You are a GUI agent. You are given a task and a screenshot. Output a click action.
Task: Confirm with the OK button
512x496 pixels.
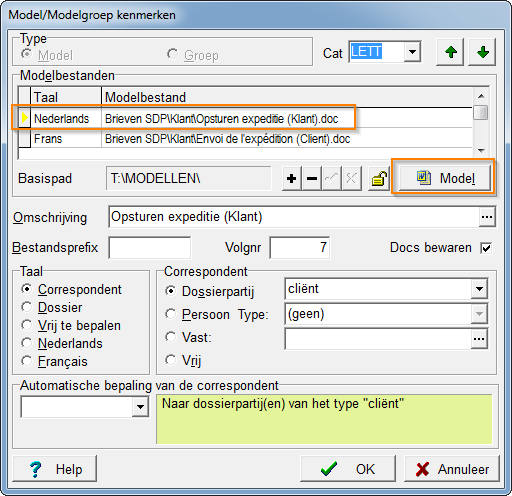tap(348, 469)
